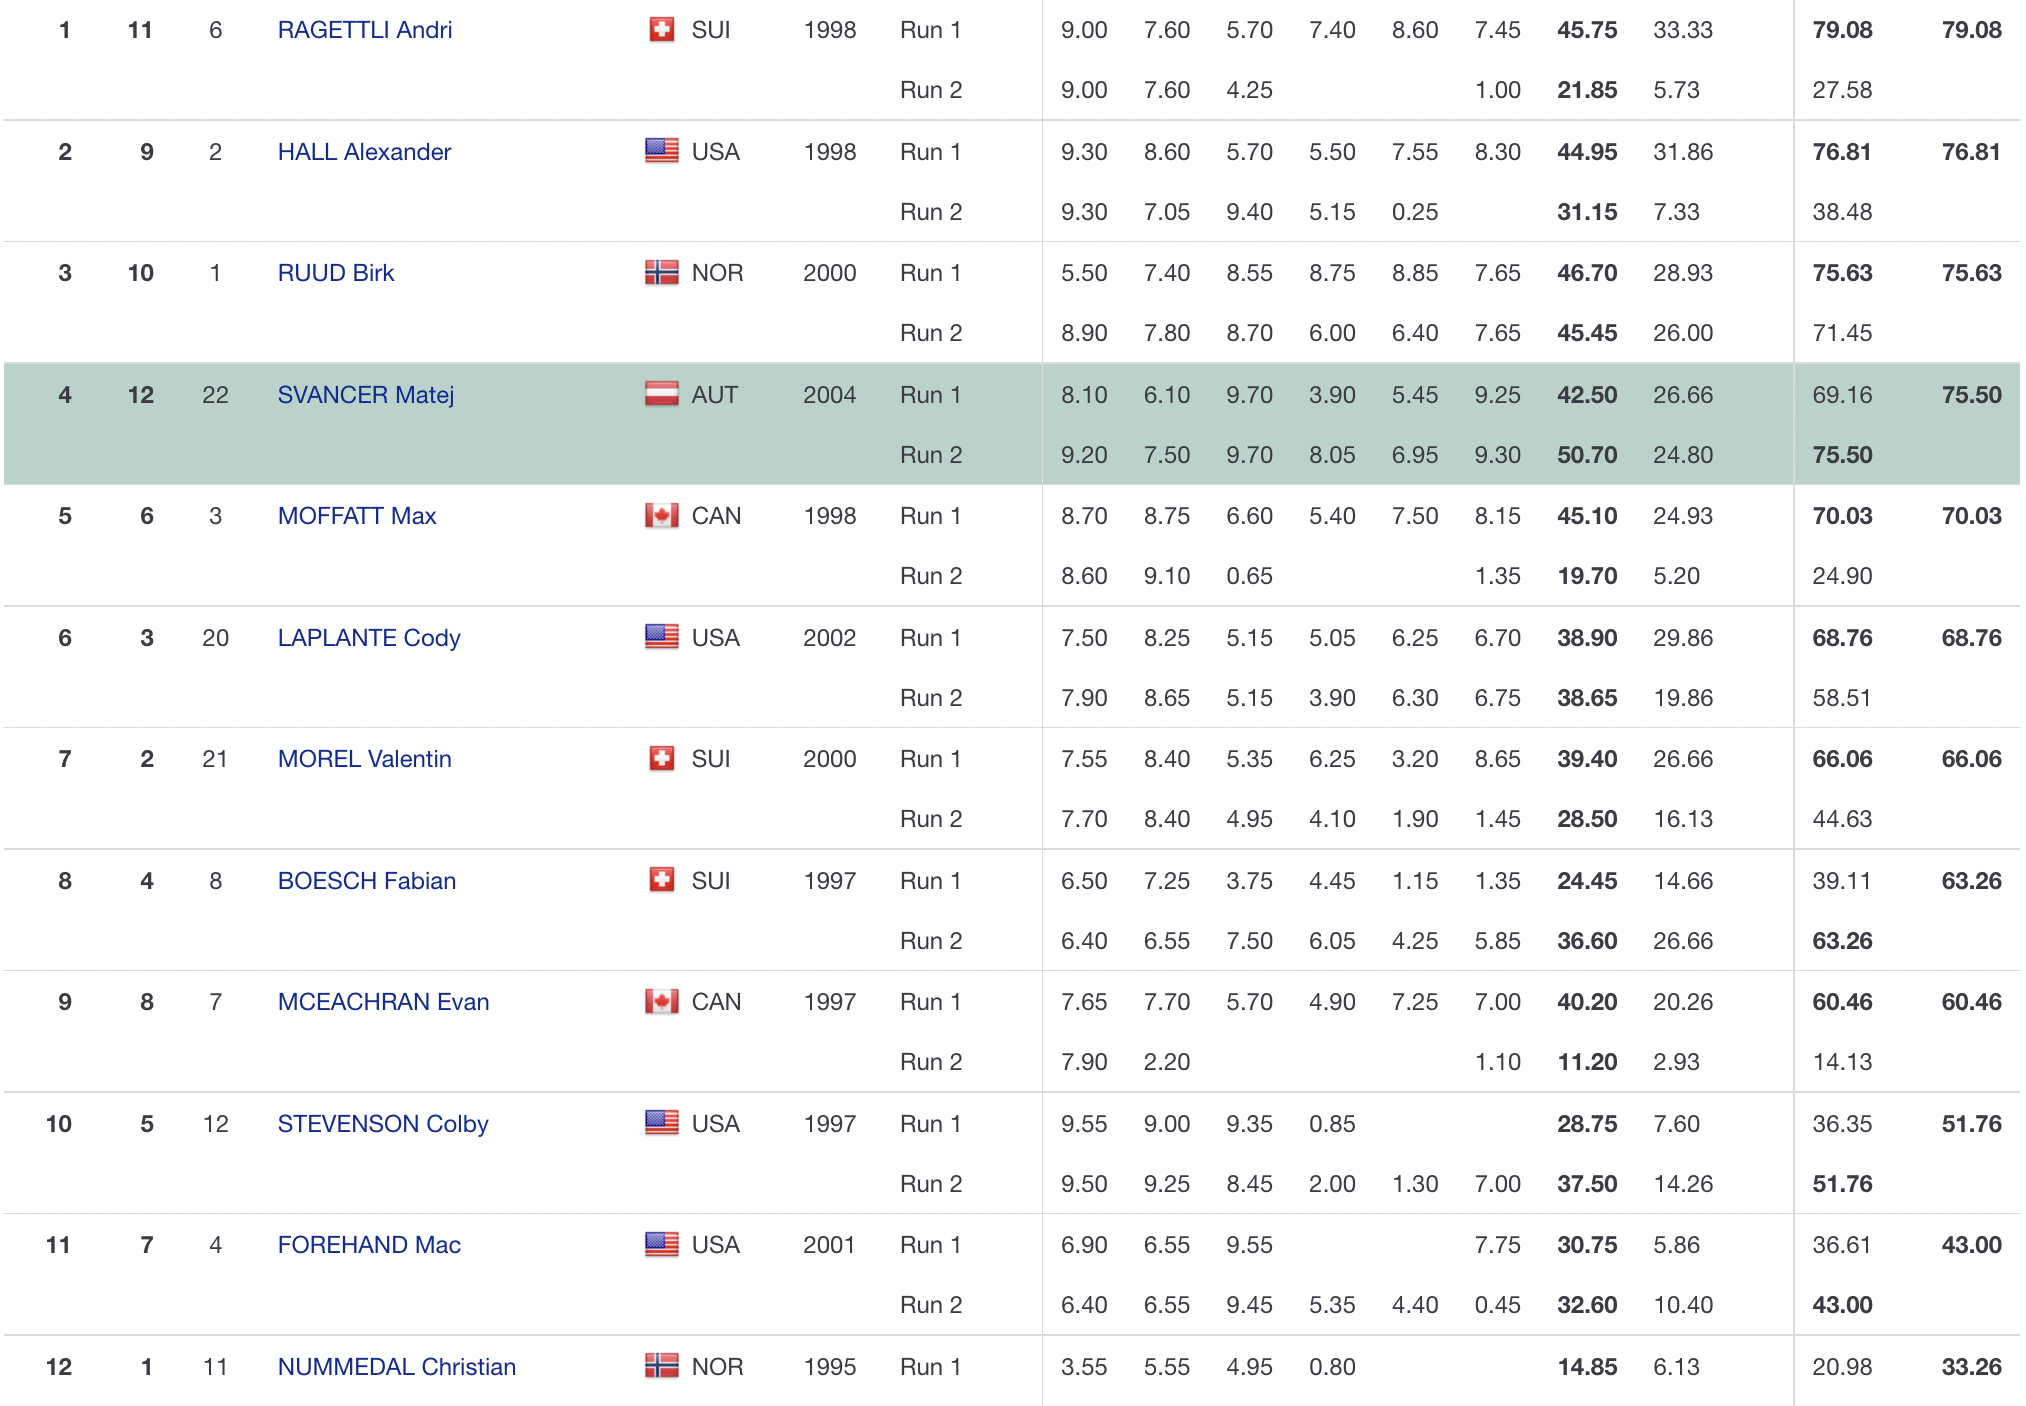The image size is (2026, 1406).
Task: View MOFFATT Max's athlete page
Action: 356,516
